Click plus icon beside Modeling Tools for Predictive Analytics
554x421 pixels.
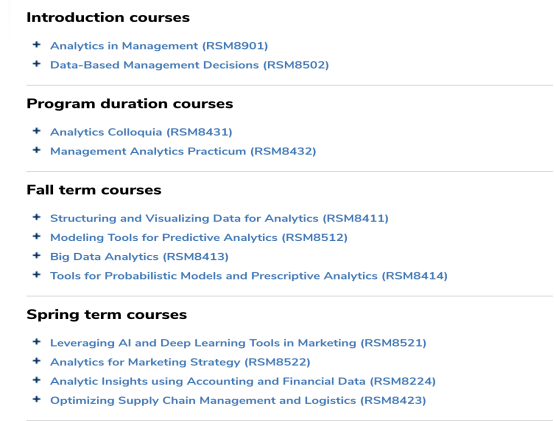tap(36, 236)
